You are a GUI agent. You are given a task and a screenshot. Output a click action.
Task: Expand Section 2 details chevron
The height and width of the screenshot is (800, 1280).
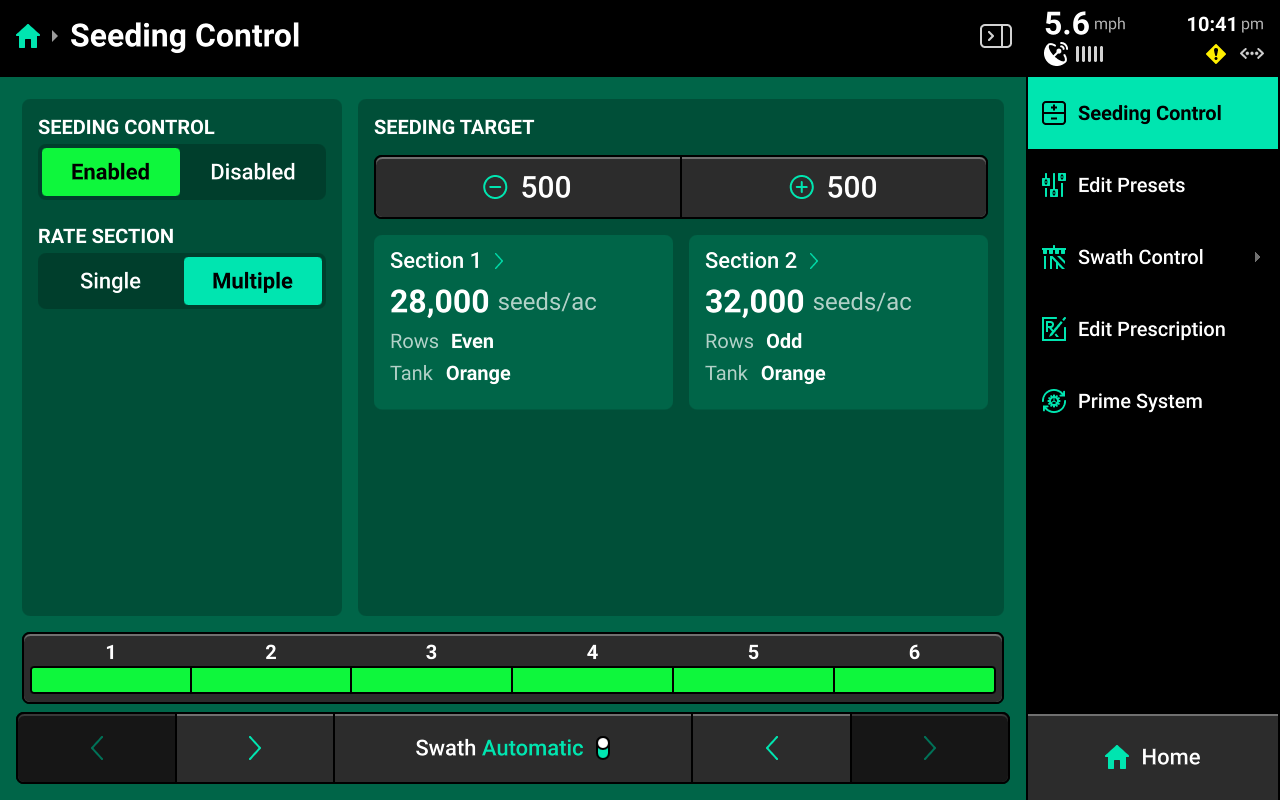coord(814,261)
